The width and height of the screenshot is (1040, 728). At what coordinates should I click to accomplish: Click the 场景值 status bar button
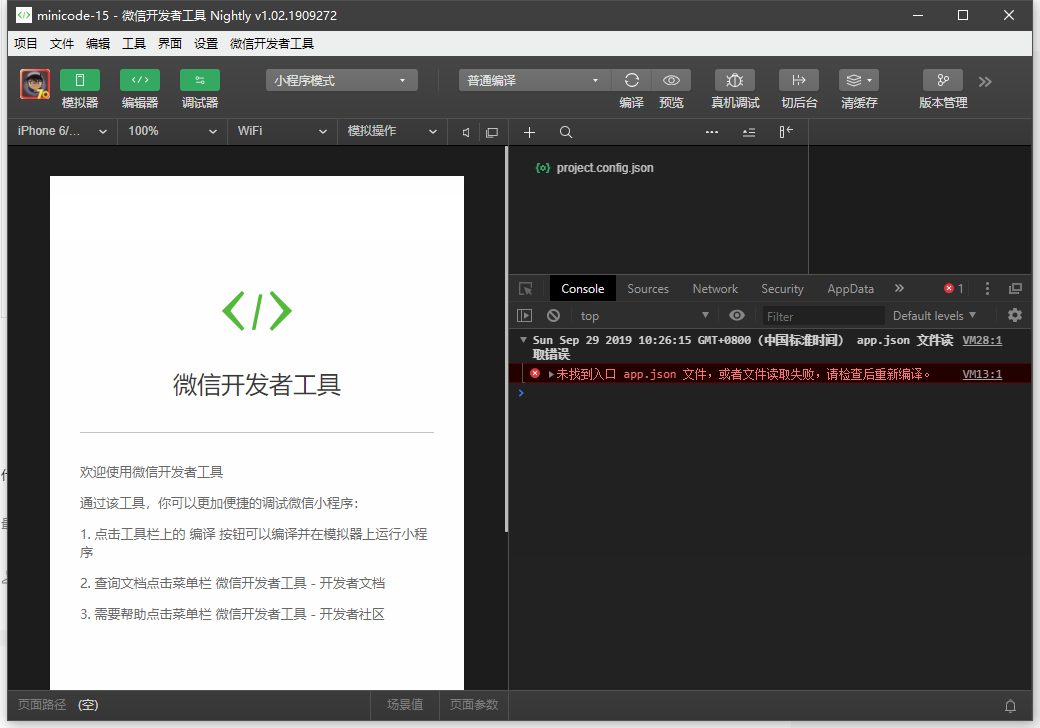click(405, 705)
